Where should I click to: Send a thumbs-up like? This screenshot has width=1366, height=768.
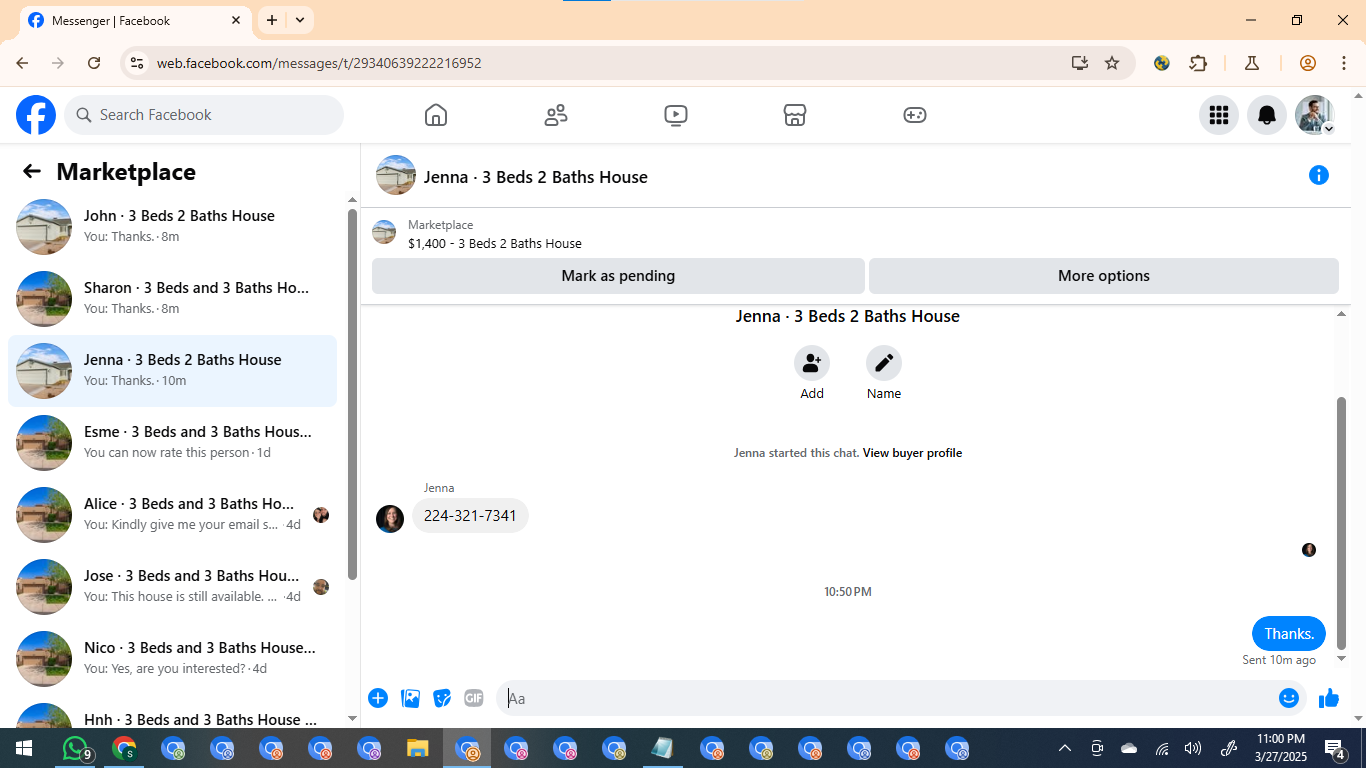[x=1329, y=698]
